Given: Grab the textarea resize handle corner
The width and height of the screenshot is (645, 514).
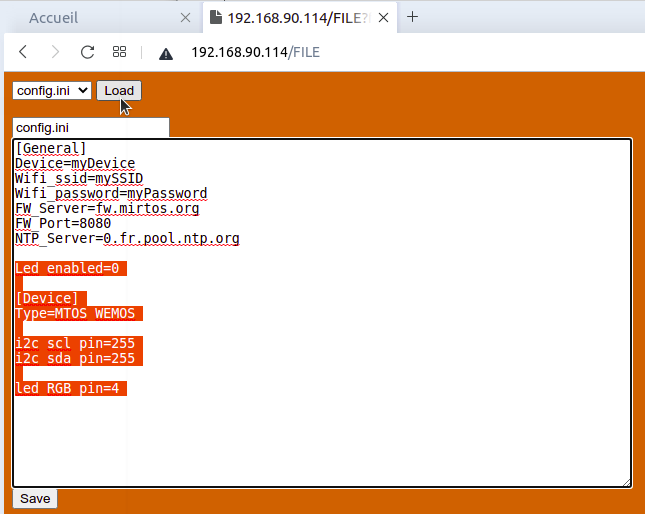Looking at the screenshot, I should [x=625, y=481].
